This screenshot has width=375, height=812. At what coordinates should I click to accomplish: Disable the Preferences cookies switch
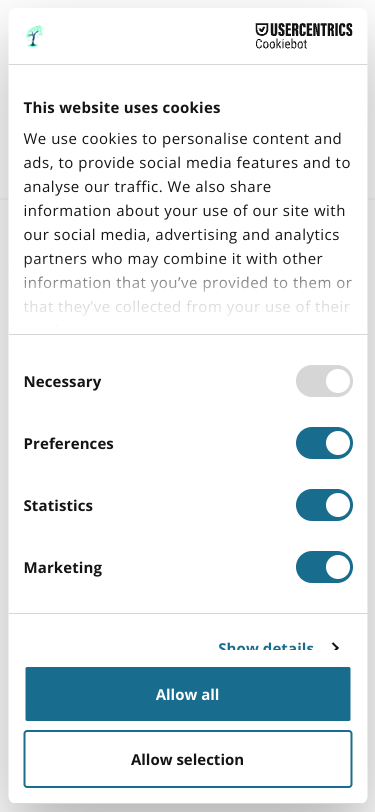click(x=324, y=443)
